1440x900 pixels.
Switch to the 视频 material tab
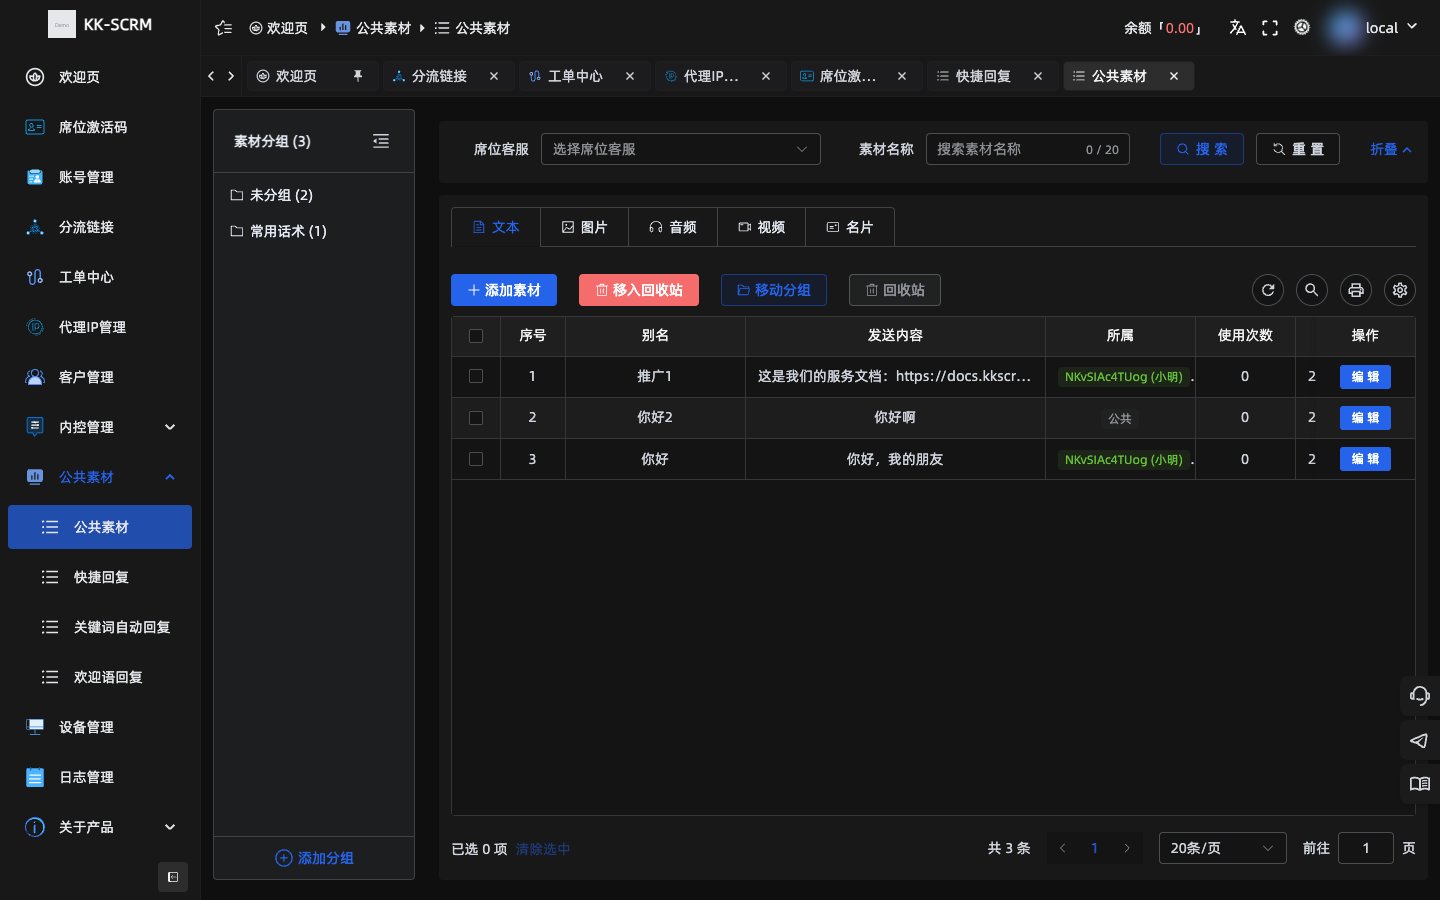point(761,227)
